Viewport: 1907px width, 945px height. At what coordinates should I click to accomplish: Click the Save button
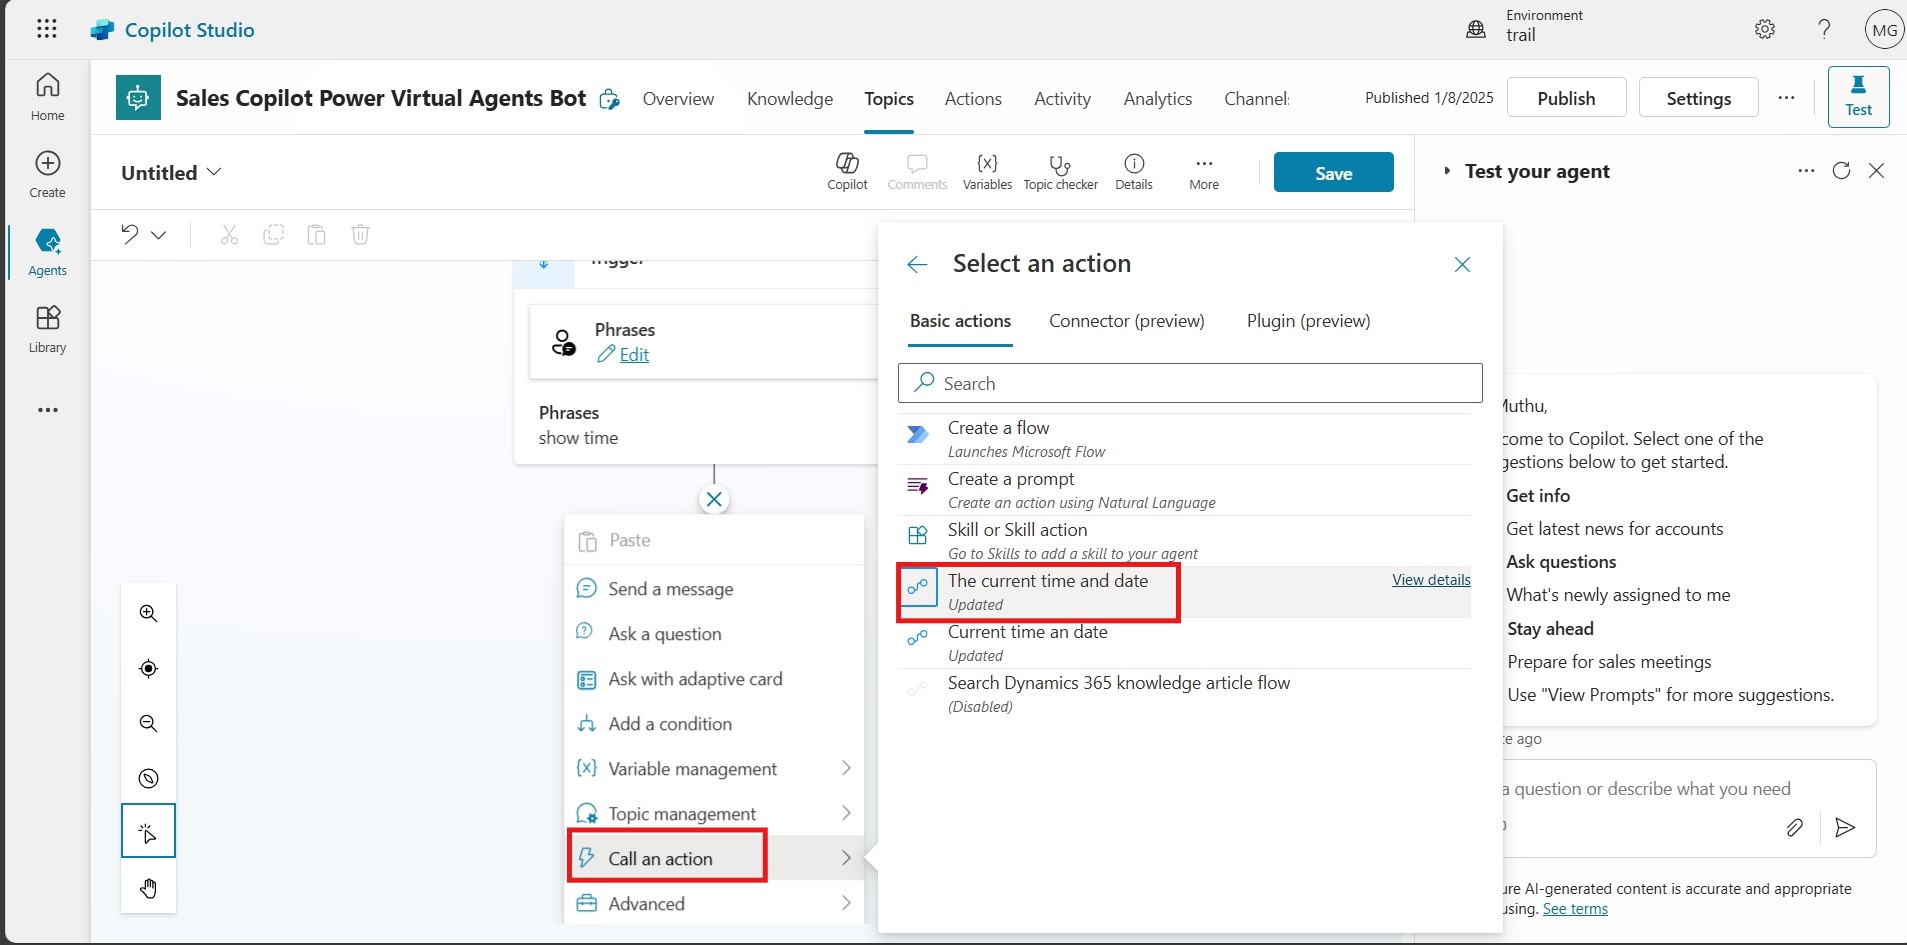pyautogui.click(x=1333, y=173)
